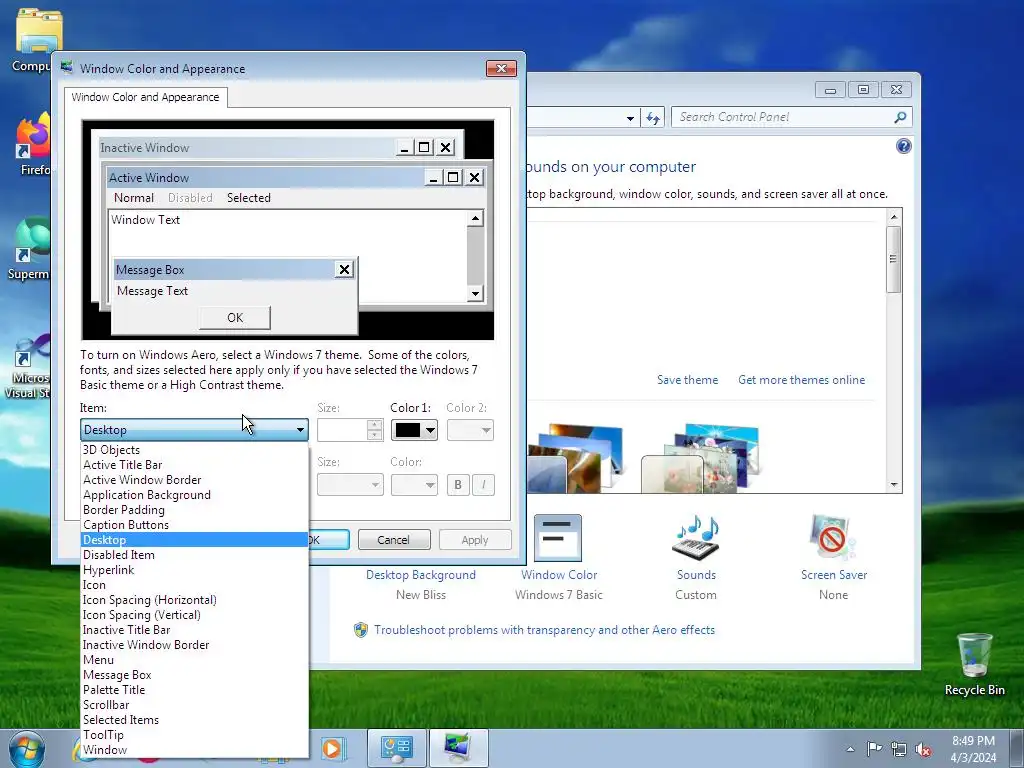
Task: Close the Window Color and Appearance dialog
Action: [502, 69]
